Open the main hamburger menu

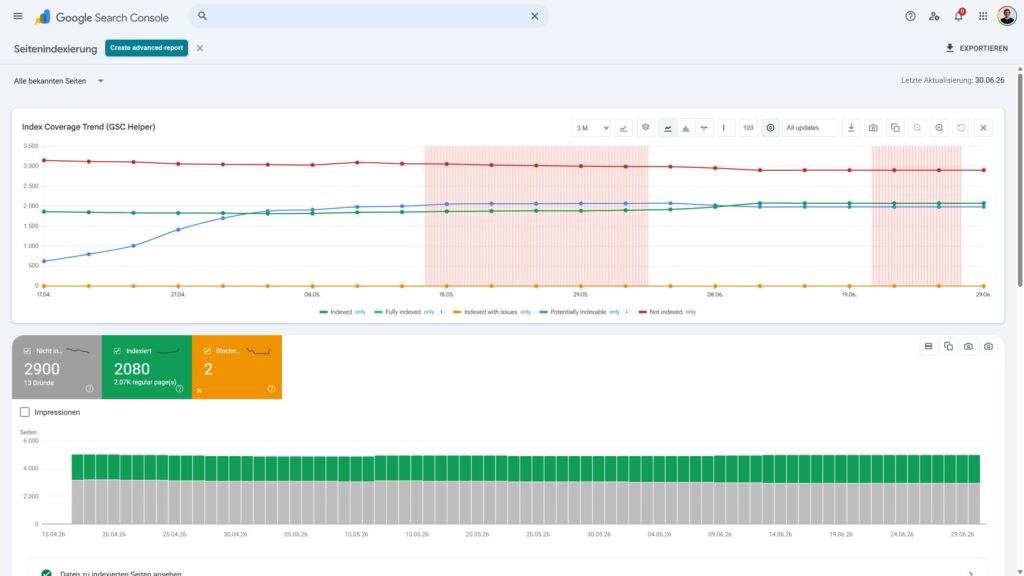point(18,16)
